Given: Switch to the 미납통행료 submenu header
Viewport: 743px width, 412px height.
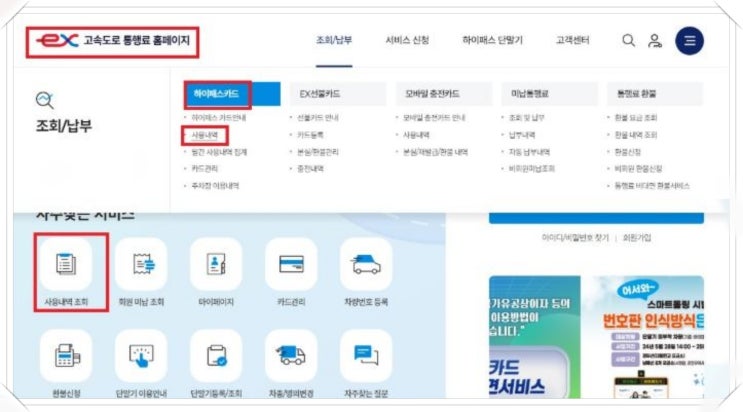Looking at the screenshot, I should click(x=550, y=94).
